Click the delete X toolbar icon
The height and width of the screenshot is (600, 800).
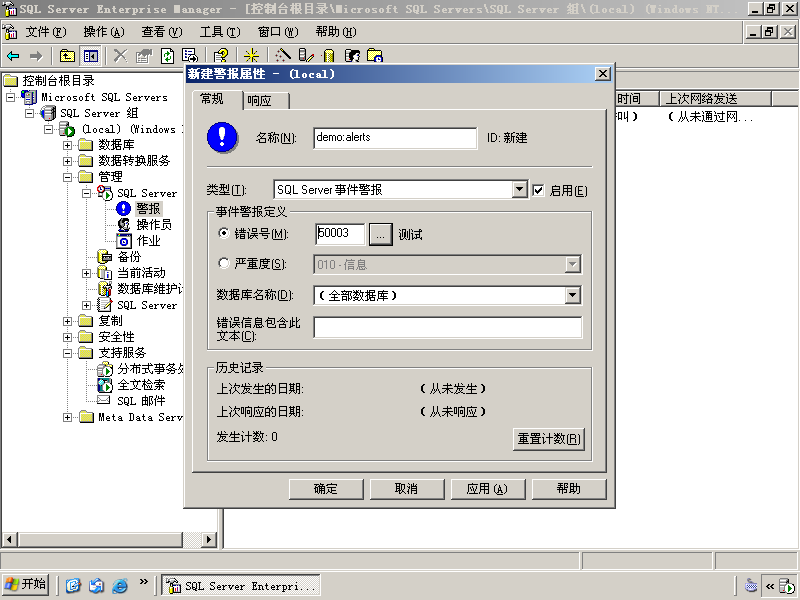120,56
